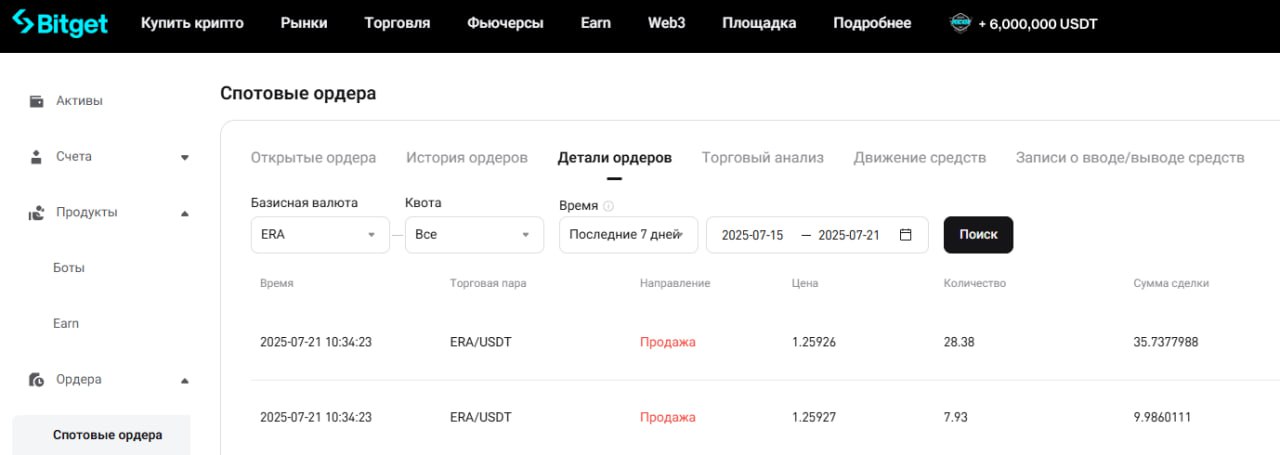The width and height of the screenshot is (1280, 455).
Task: Click the Bitget logo
Action: (x=60, y=23)
